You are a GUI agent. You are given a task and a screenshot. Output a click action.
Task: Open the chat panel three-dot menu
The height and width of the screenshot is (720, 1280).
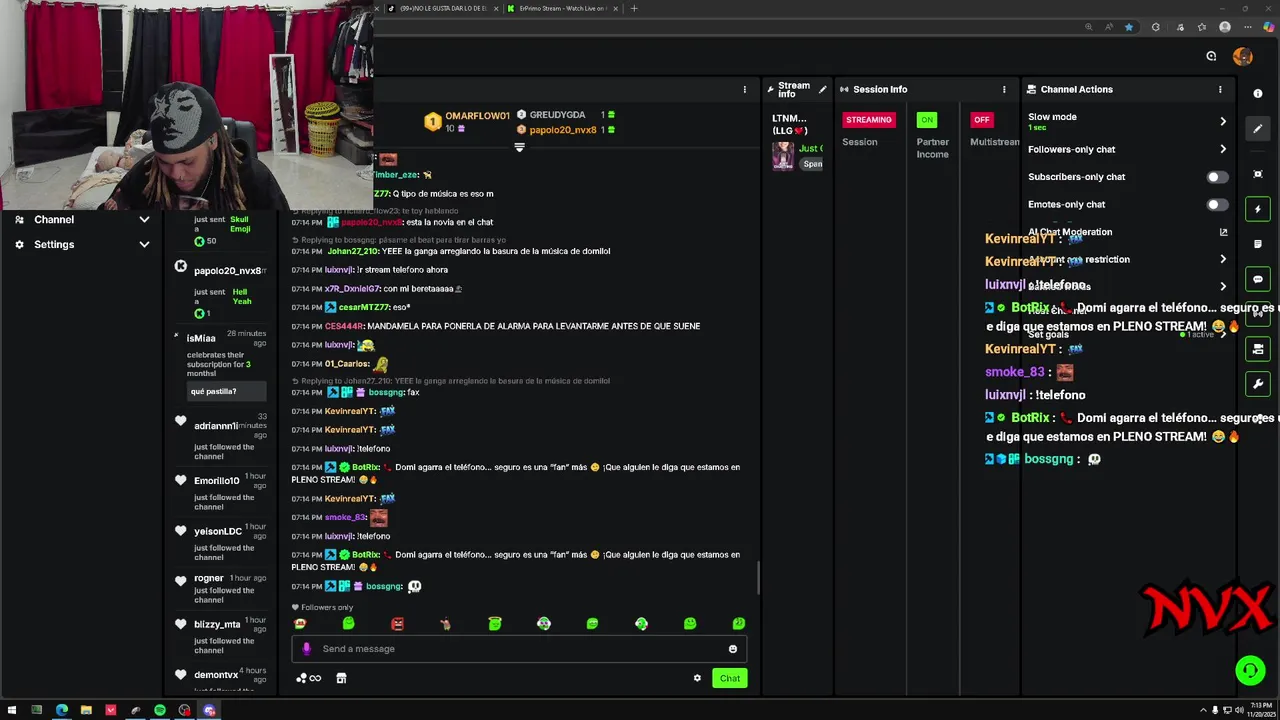tap(744, 89)
